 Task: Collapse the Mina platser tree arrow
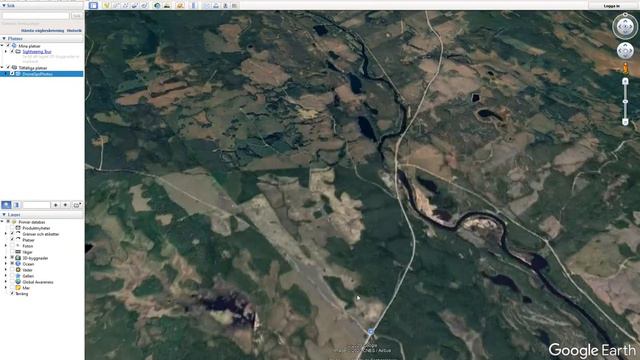2,46
